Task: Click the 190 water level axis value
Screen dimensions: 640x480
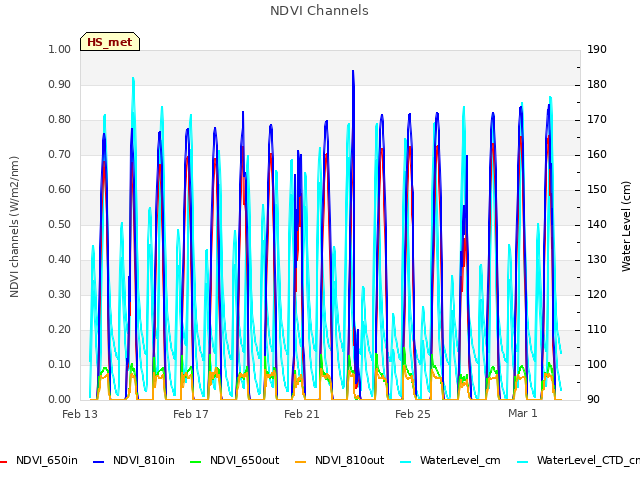Action: point(597,49)
